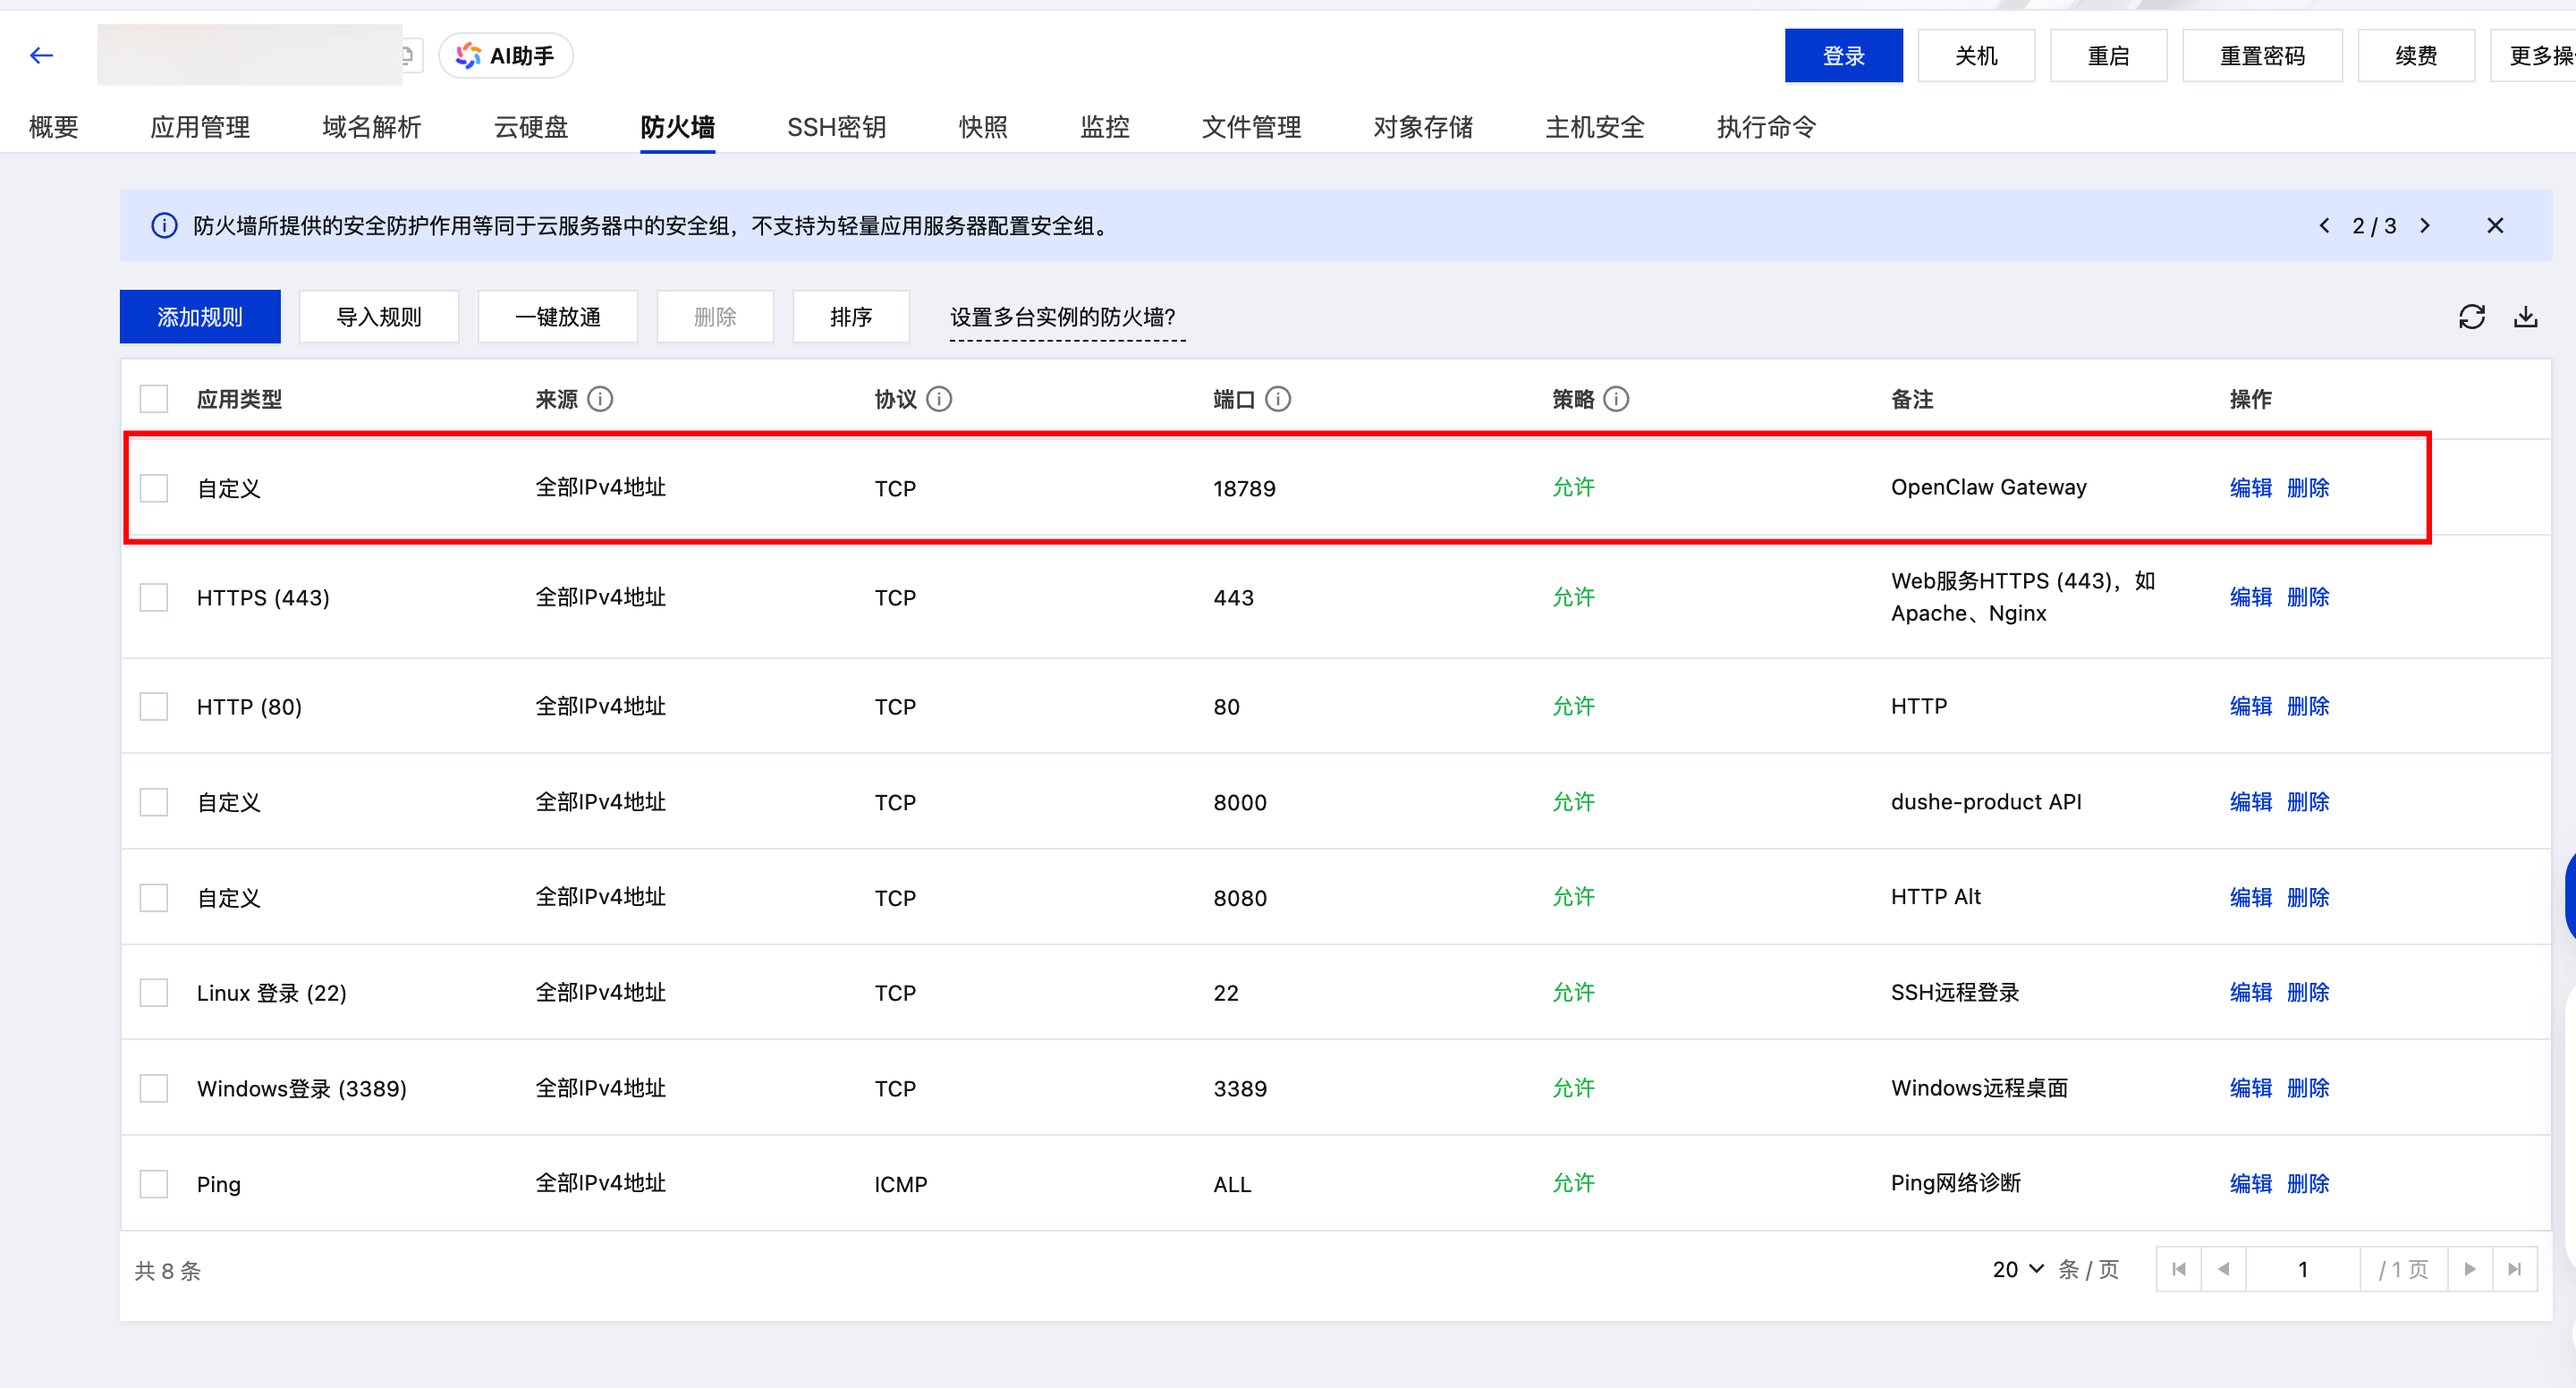The image size is (2576, 1388).
Task: Check the HTTPS (443) rule checkbox
Action: (x=154, y=598)
